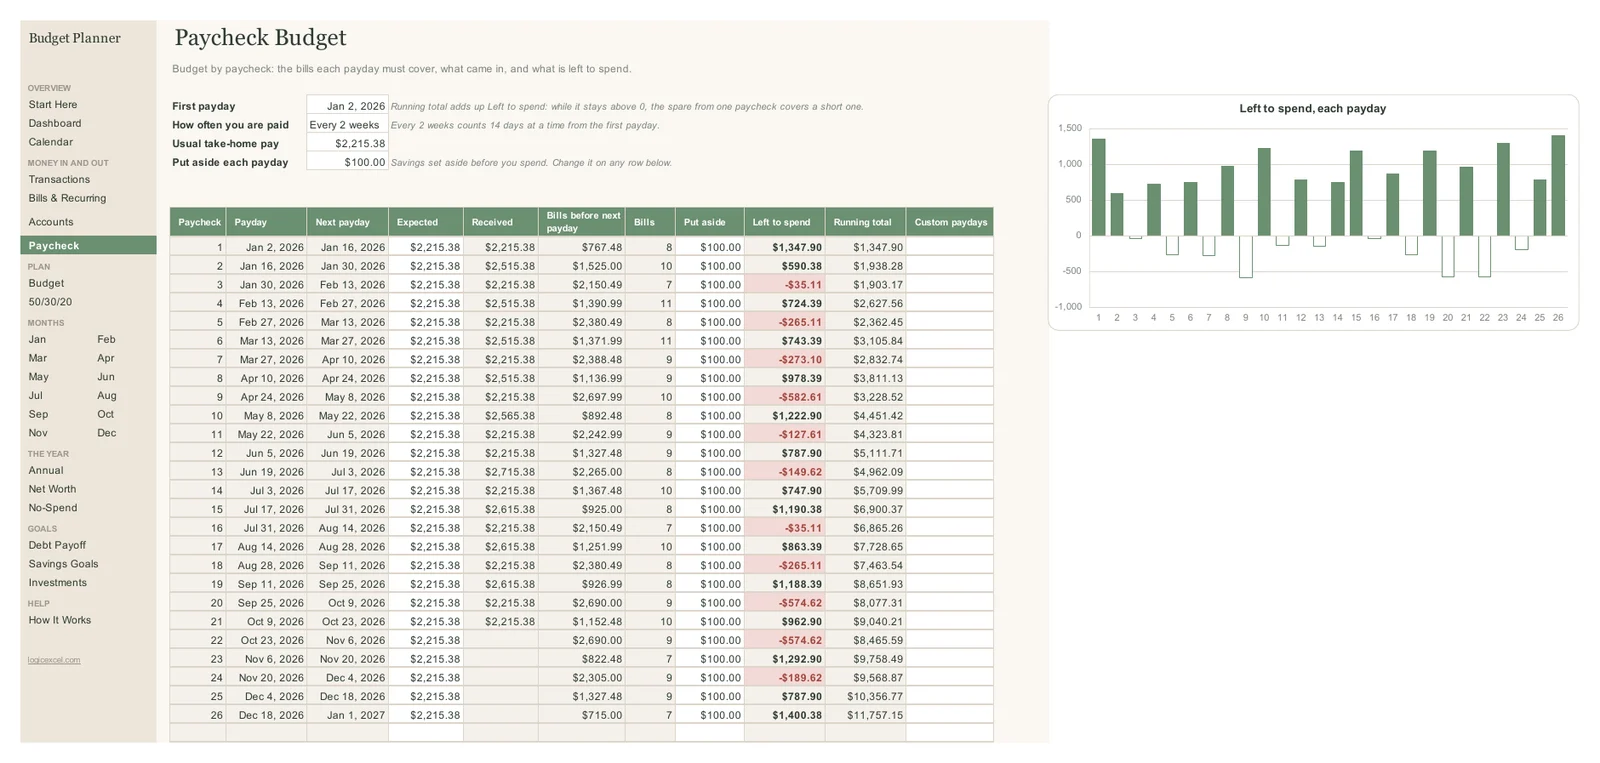This screenshot has width=1600, height=763.
Task: Select the Usual take-home pay field
Action: 347,144
